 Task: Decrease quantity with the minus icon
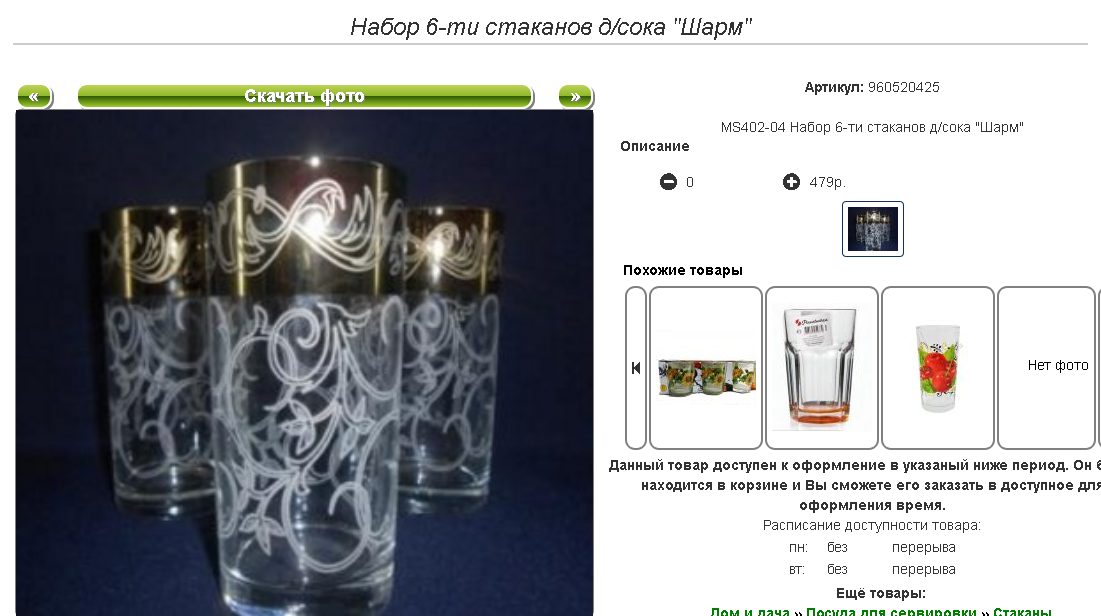tap(668, 182)
